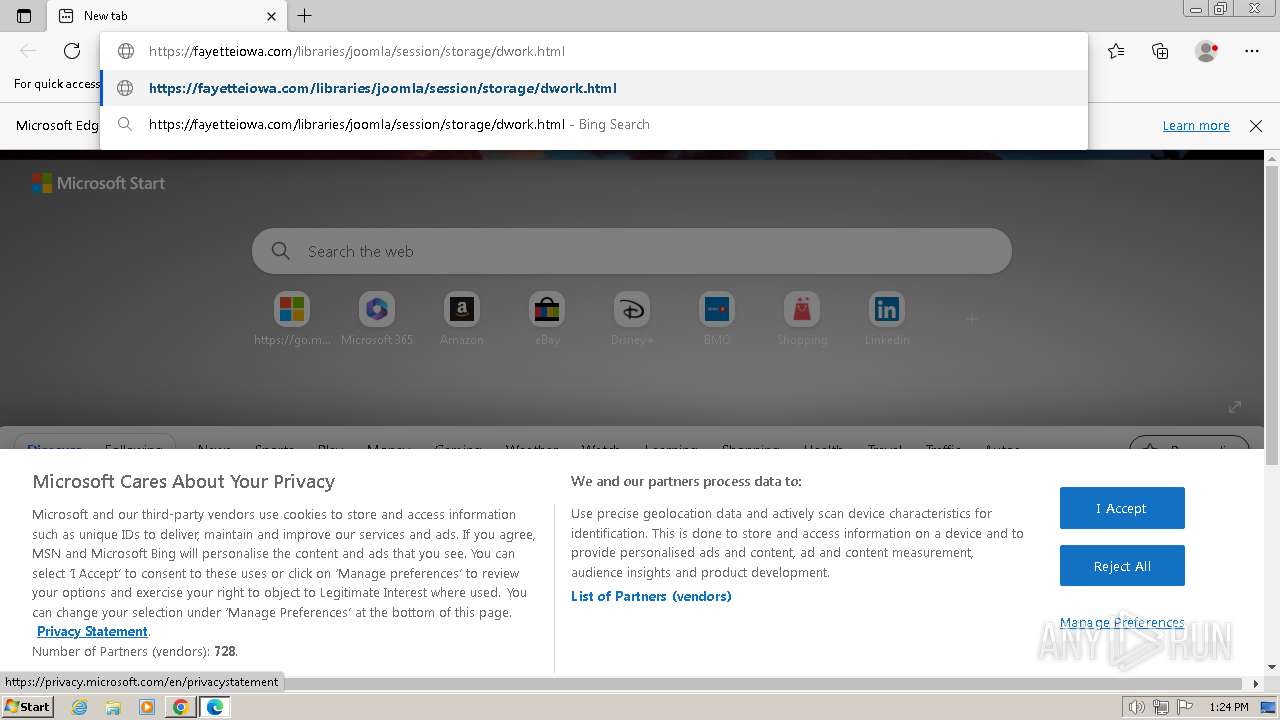Choose the Bing Search suggestion for the URL
Viewport: 1280px width, 720px height.
pos(594,125)
